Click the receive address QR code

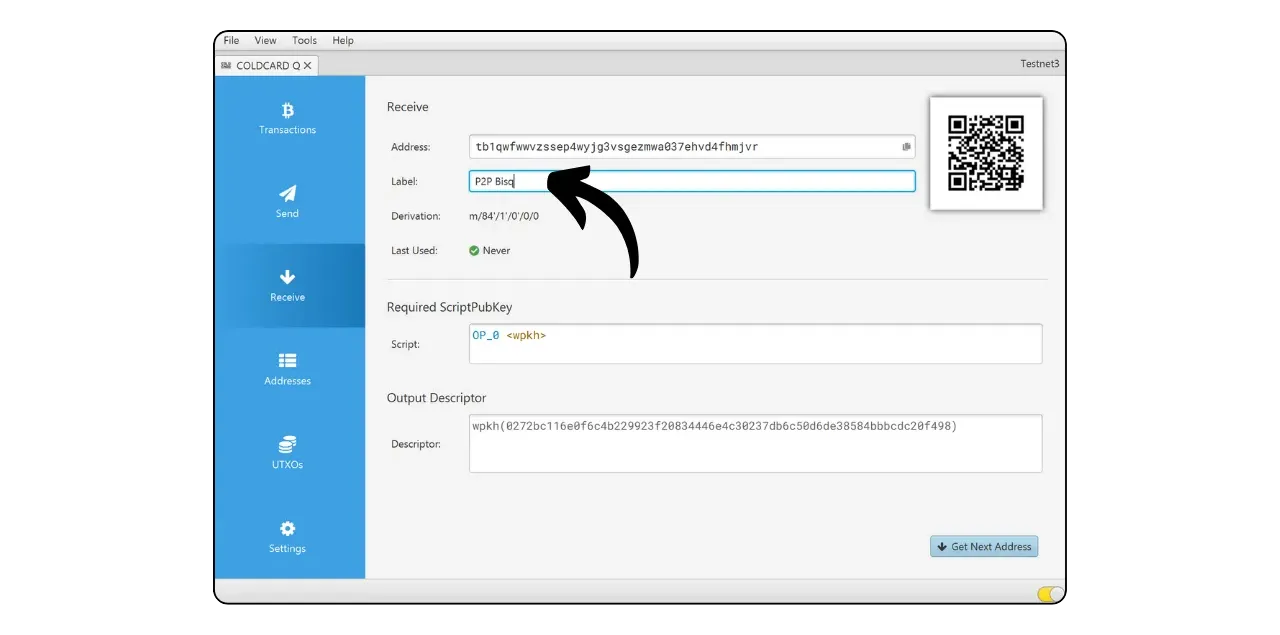[x=986, y=153]
